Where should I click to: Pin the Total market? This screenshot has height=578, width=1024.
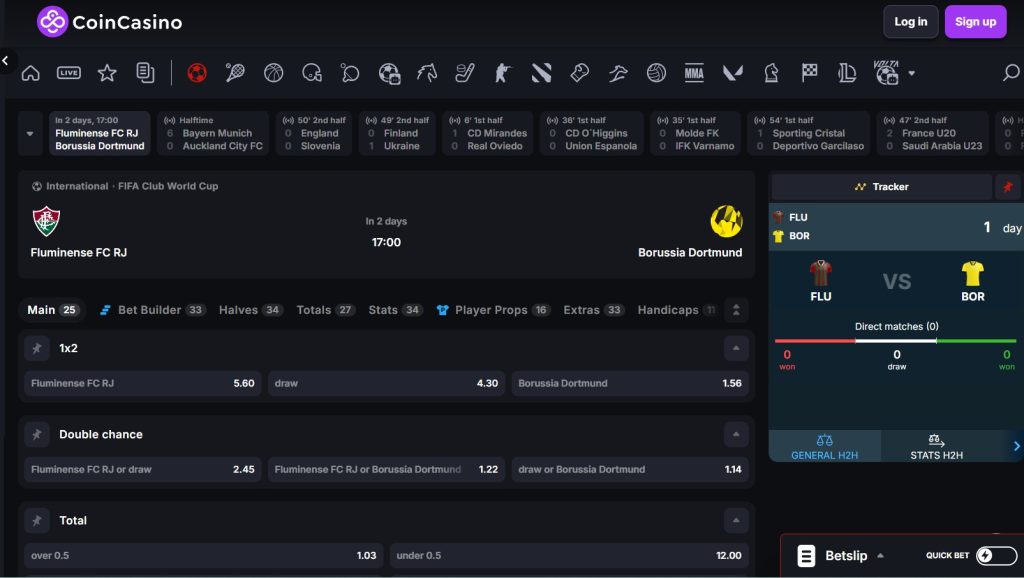[x=37, y=521]
